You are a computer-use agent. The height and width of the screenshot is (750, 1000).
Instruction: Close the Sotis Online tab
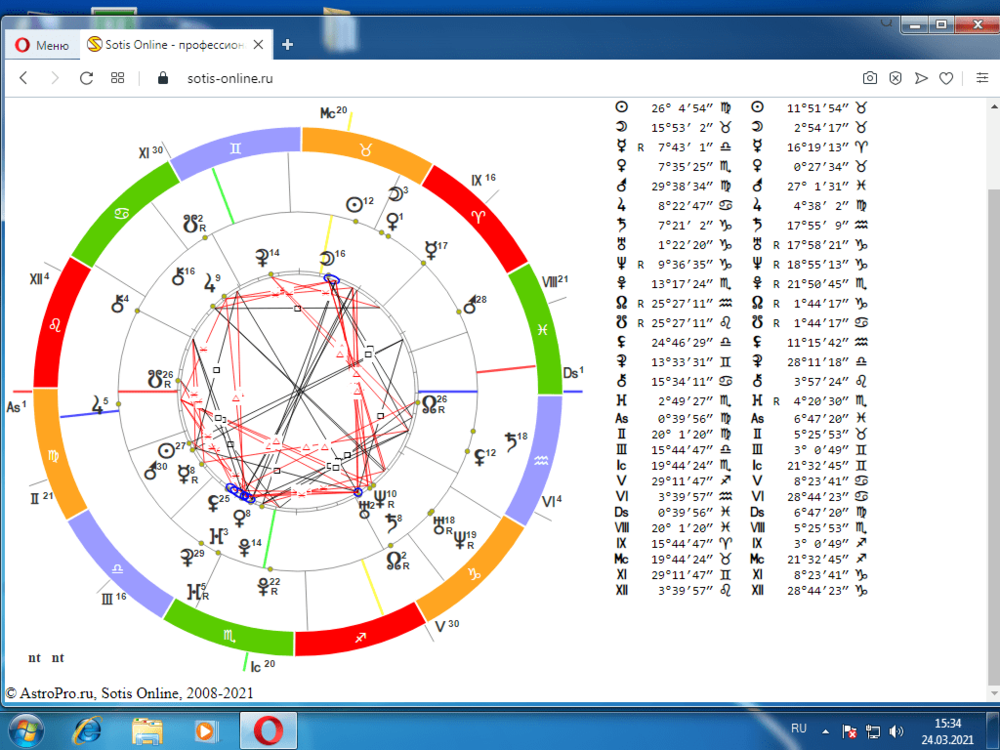pos(258,45)
